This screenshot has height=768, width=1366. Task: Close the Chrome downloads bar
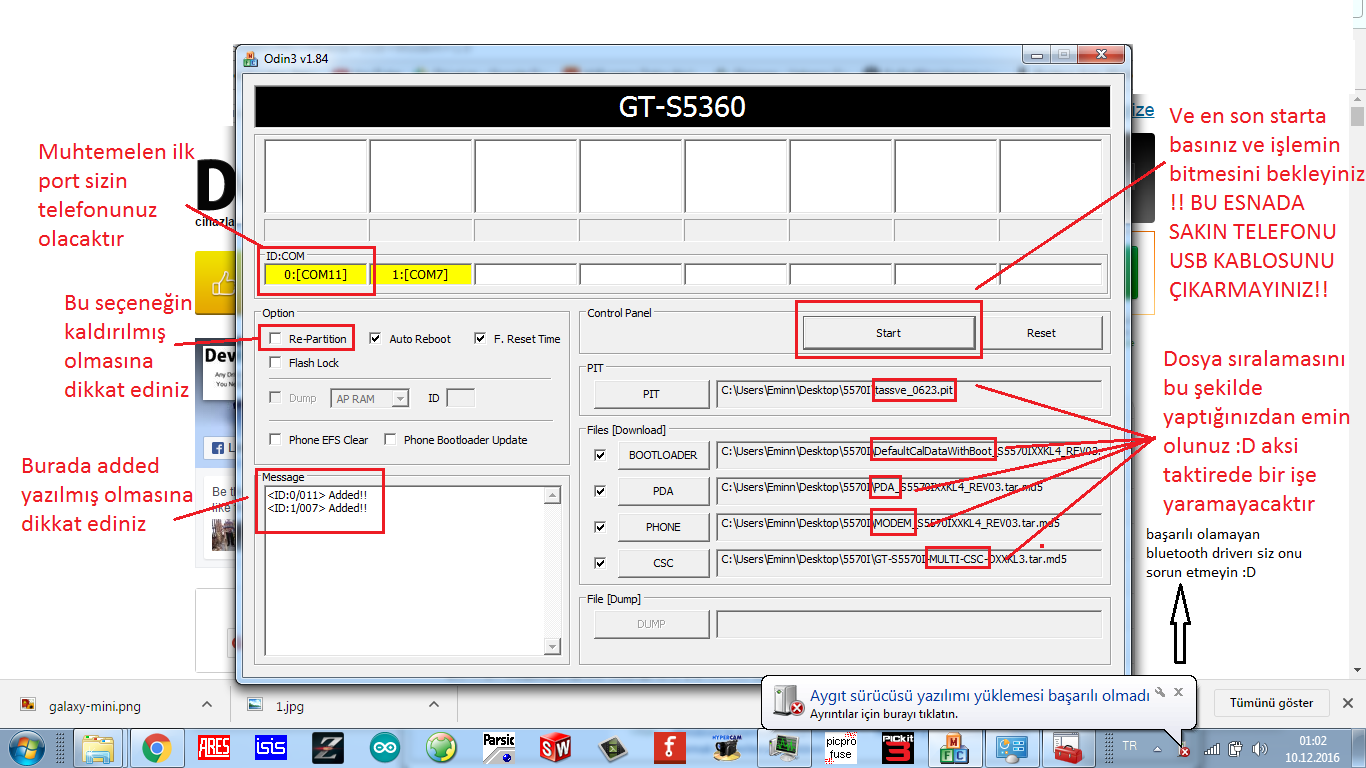(x=1347, y=703)
